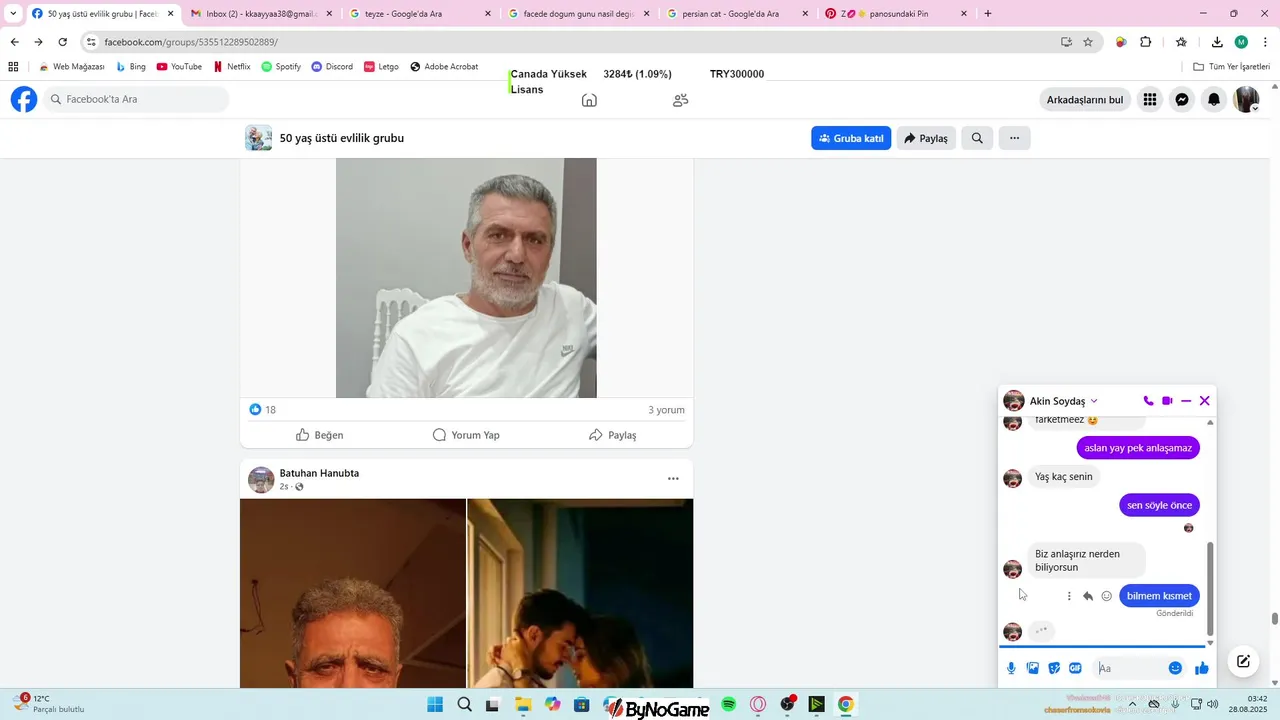The height and width of the screenshot is (720, 1280).
Task: Go to the Facebook home page logo
Action: tap(24, 100)
